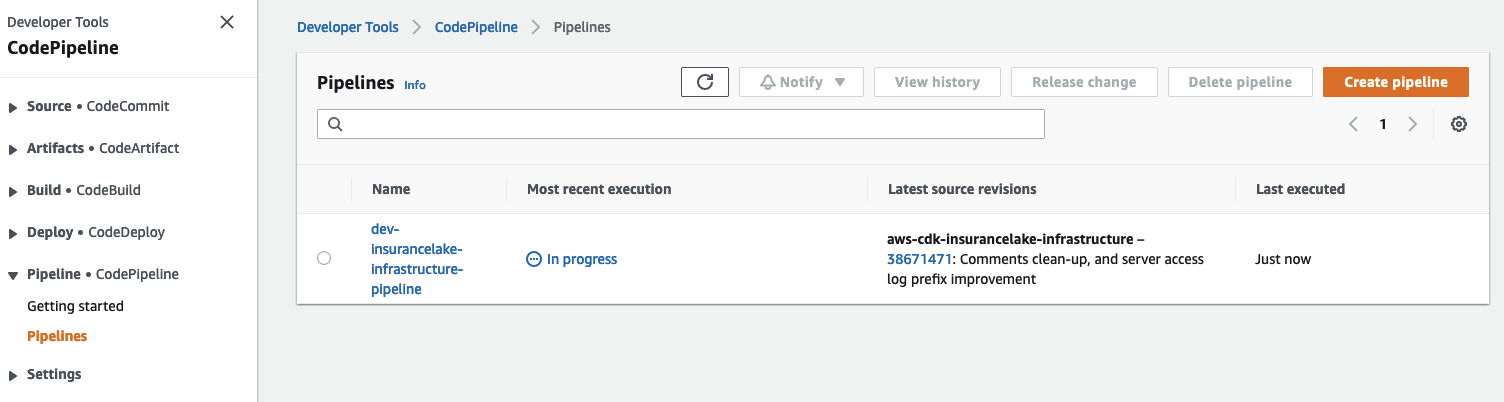Open Getting started in sidebar
Viewport: 1504px width, 402px height.
75,306
